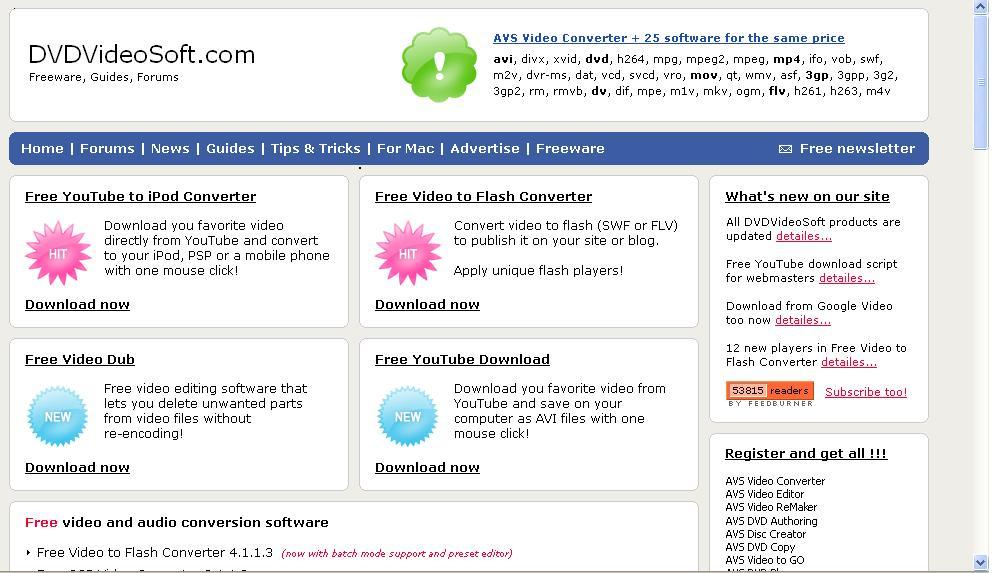
Task: Click the NEW badge beside Free YouTube Download
Action: pos(407,417)
